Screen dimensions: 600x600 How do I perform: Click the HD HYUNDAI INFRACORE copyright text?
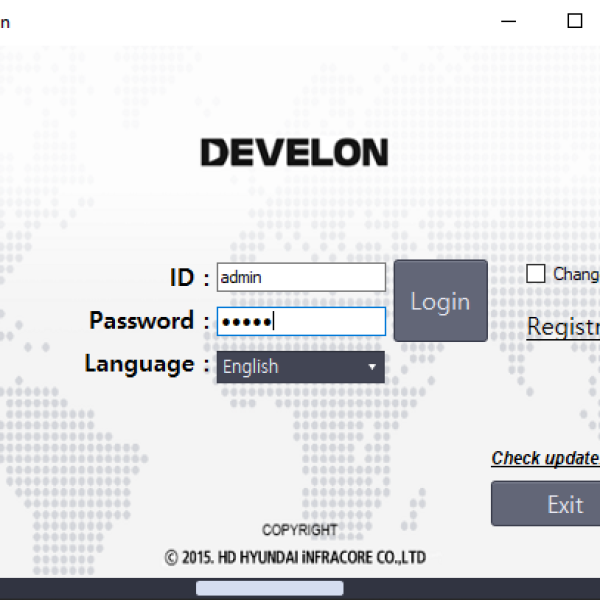295,558
